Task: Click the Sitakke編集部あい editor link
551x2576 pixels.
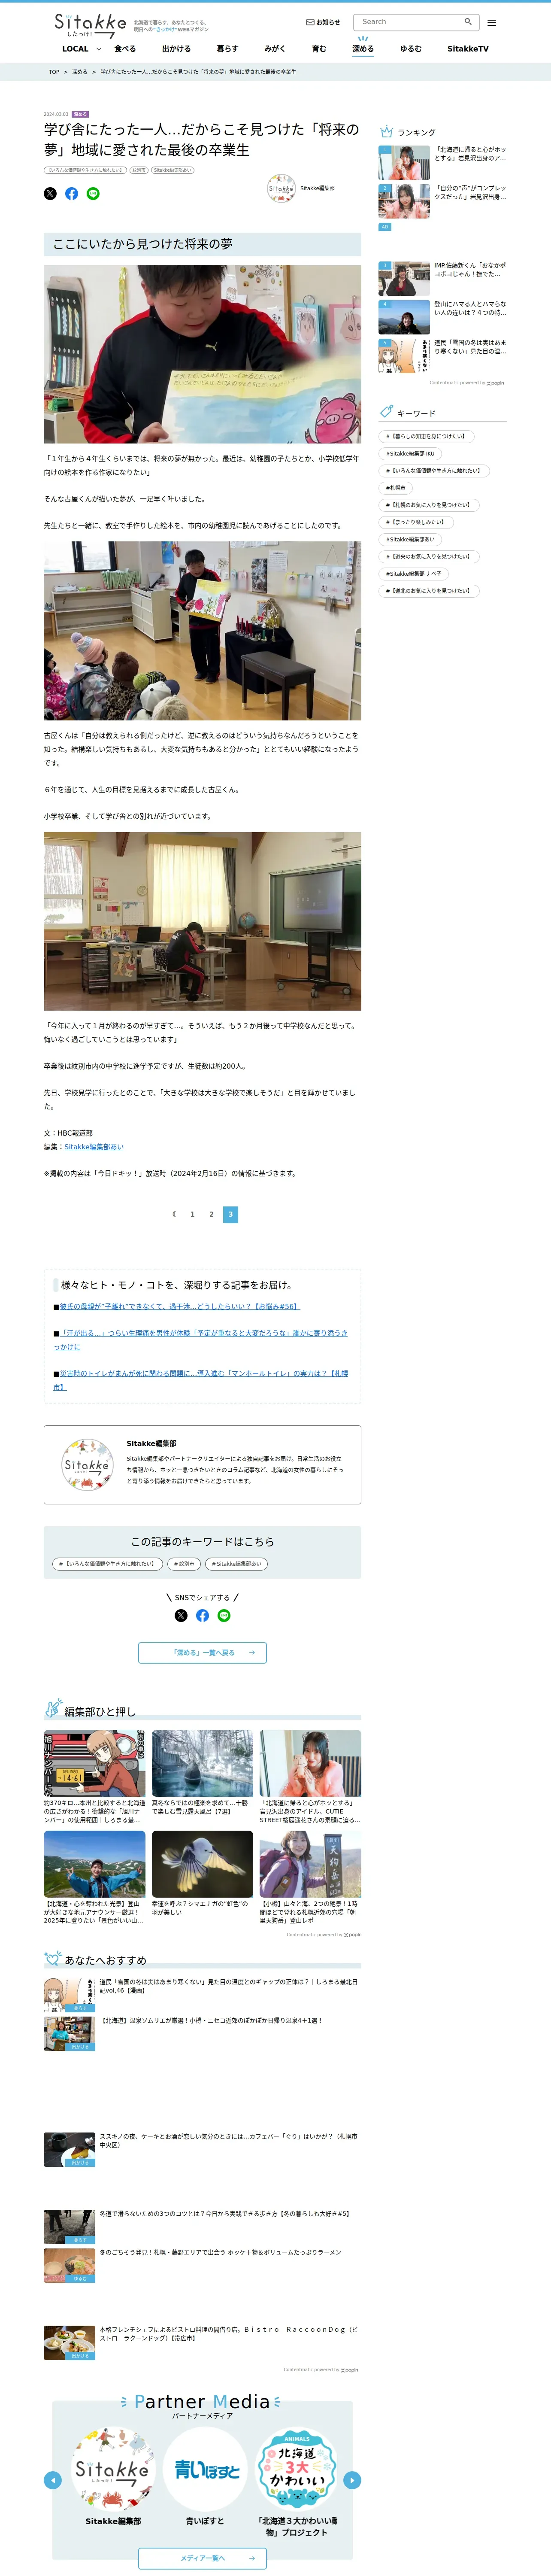Action: click(94, 1147)
